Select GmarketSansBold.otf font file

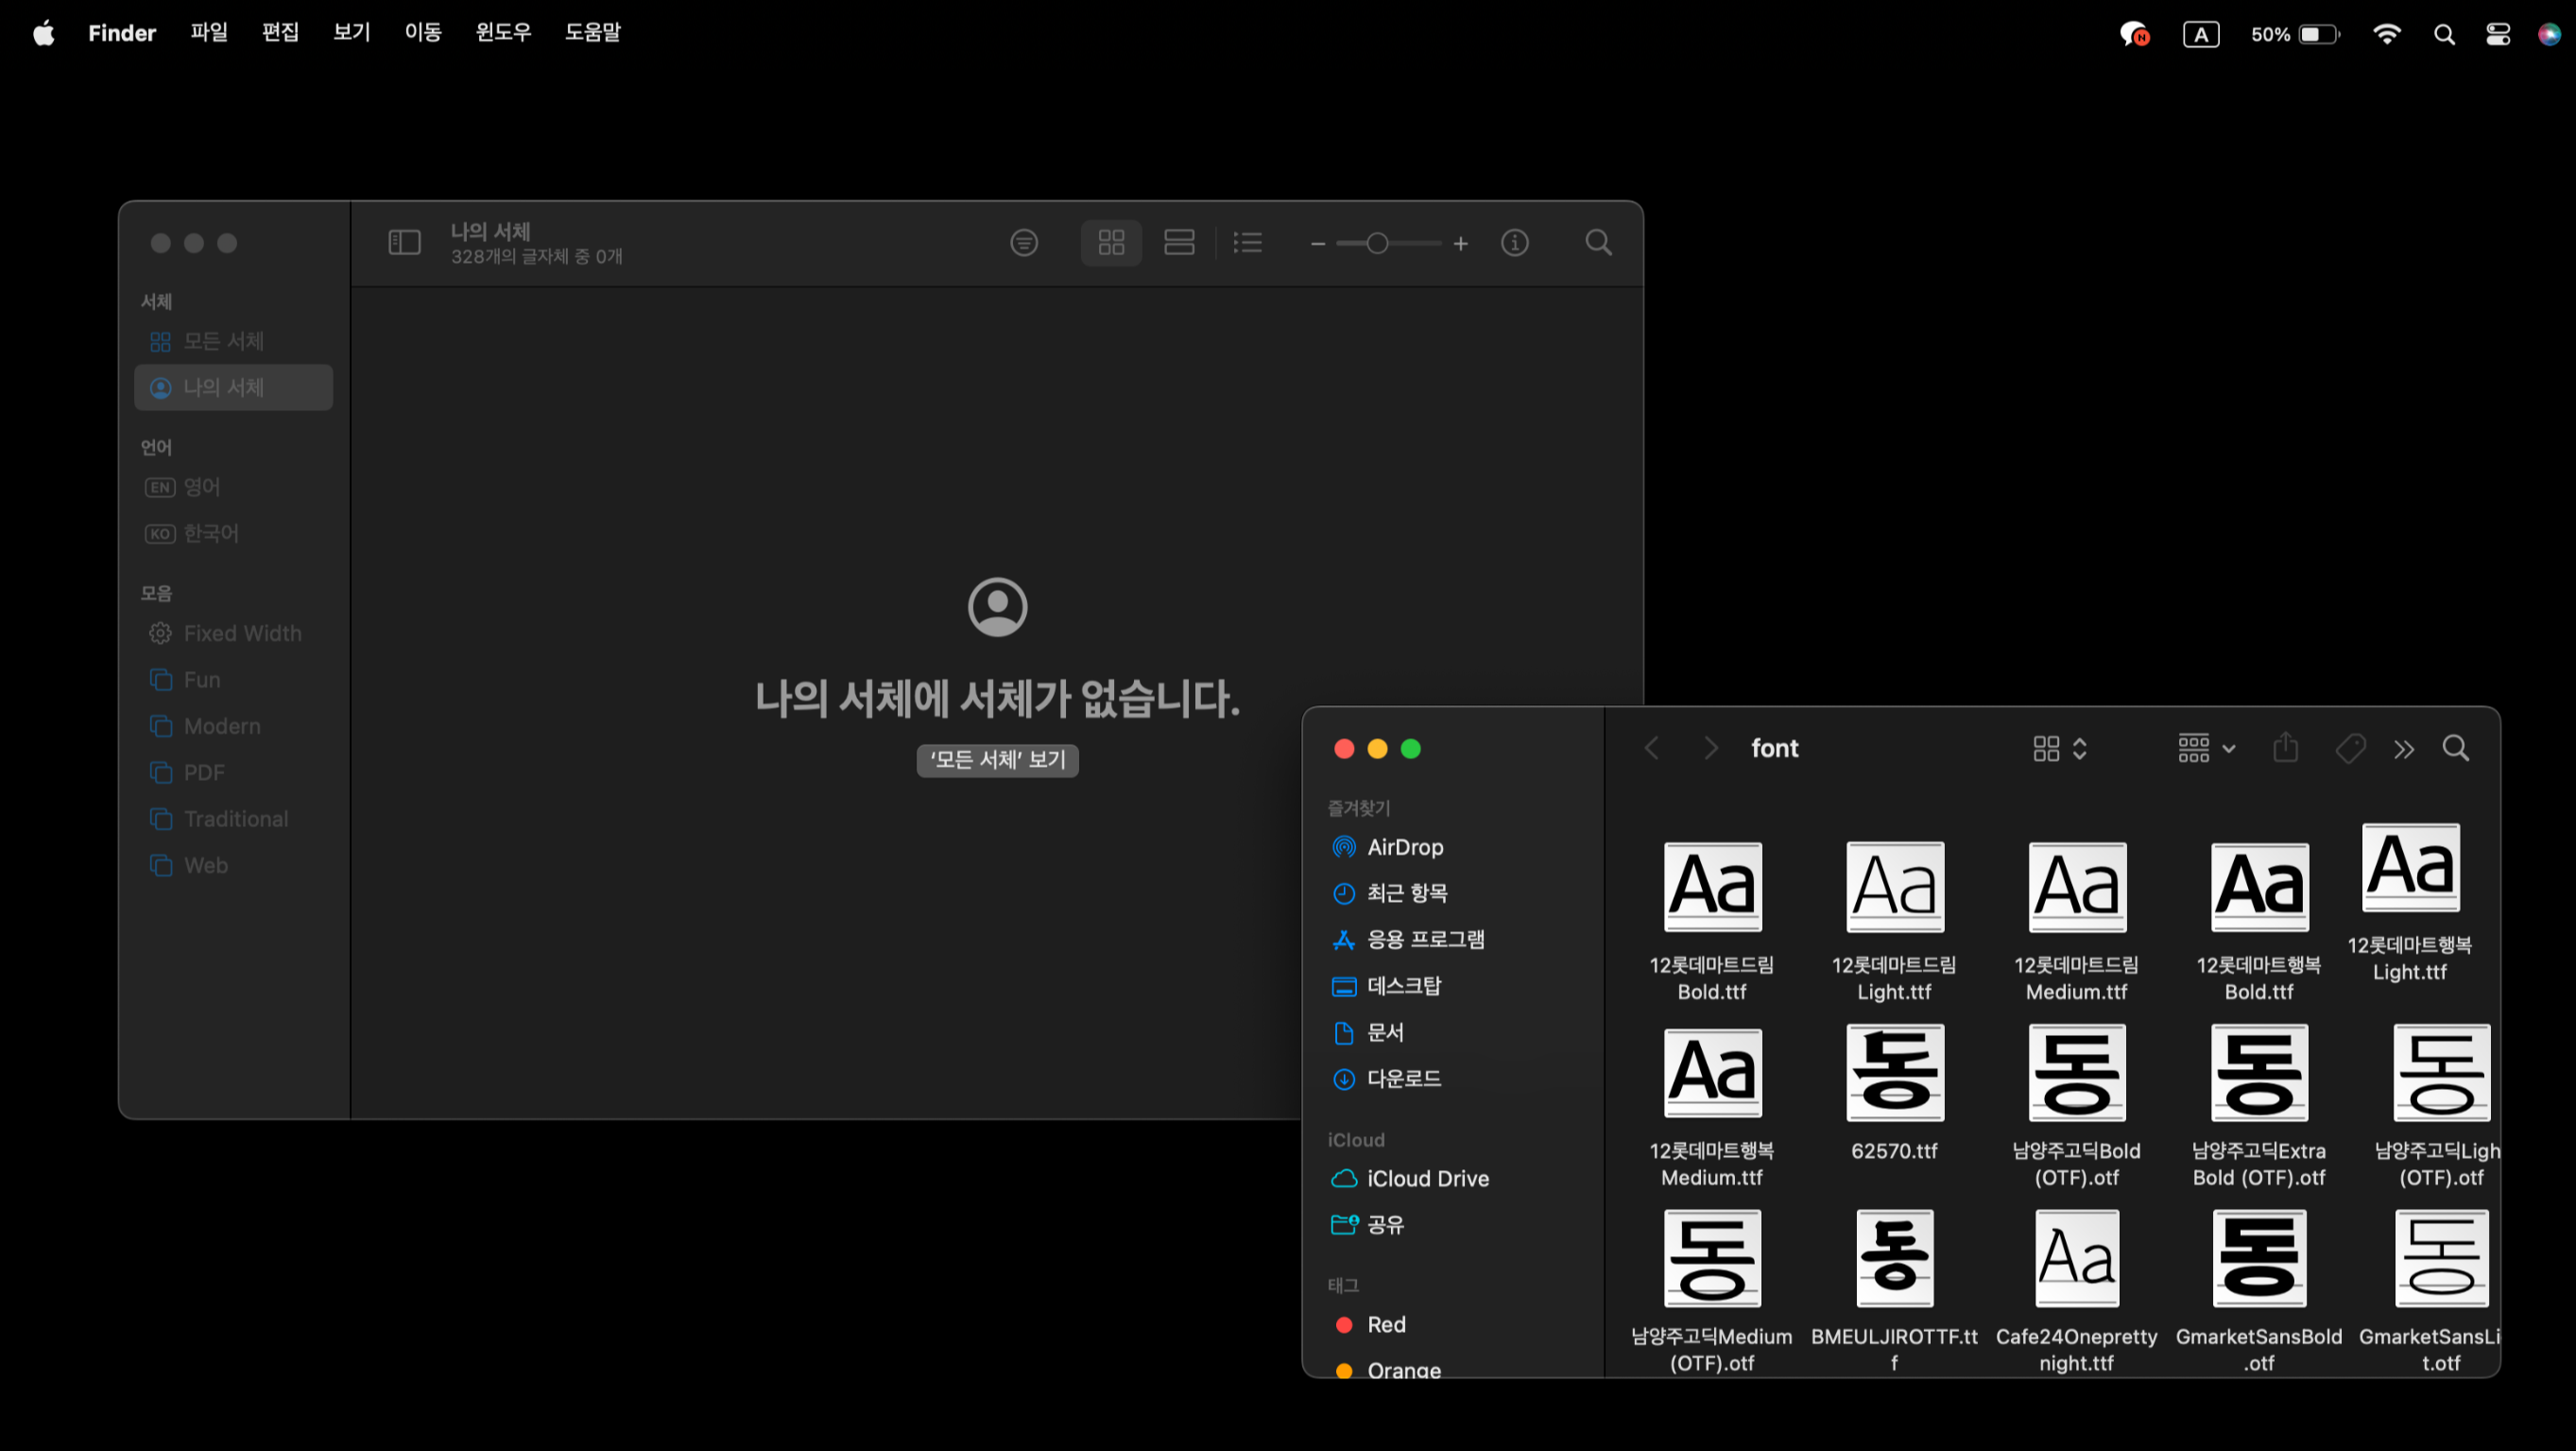[2259, 1258]
